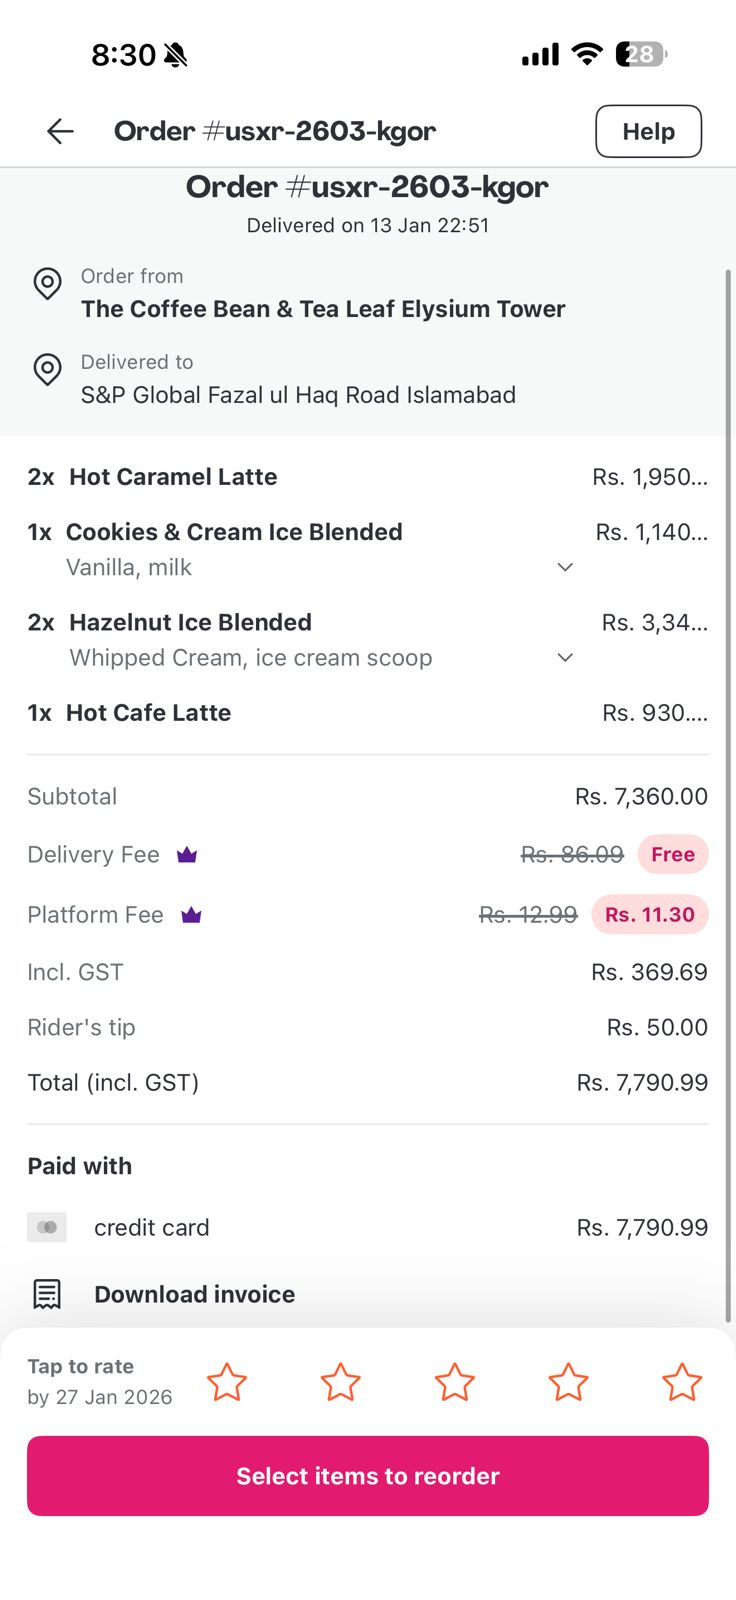Rate the order one star
The width and height of the screenshot is (736, 1600).
[x=227, y=1382]
